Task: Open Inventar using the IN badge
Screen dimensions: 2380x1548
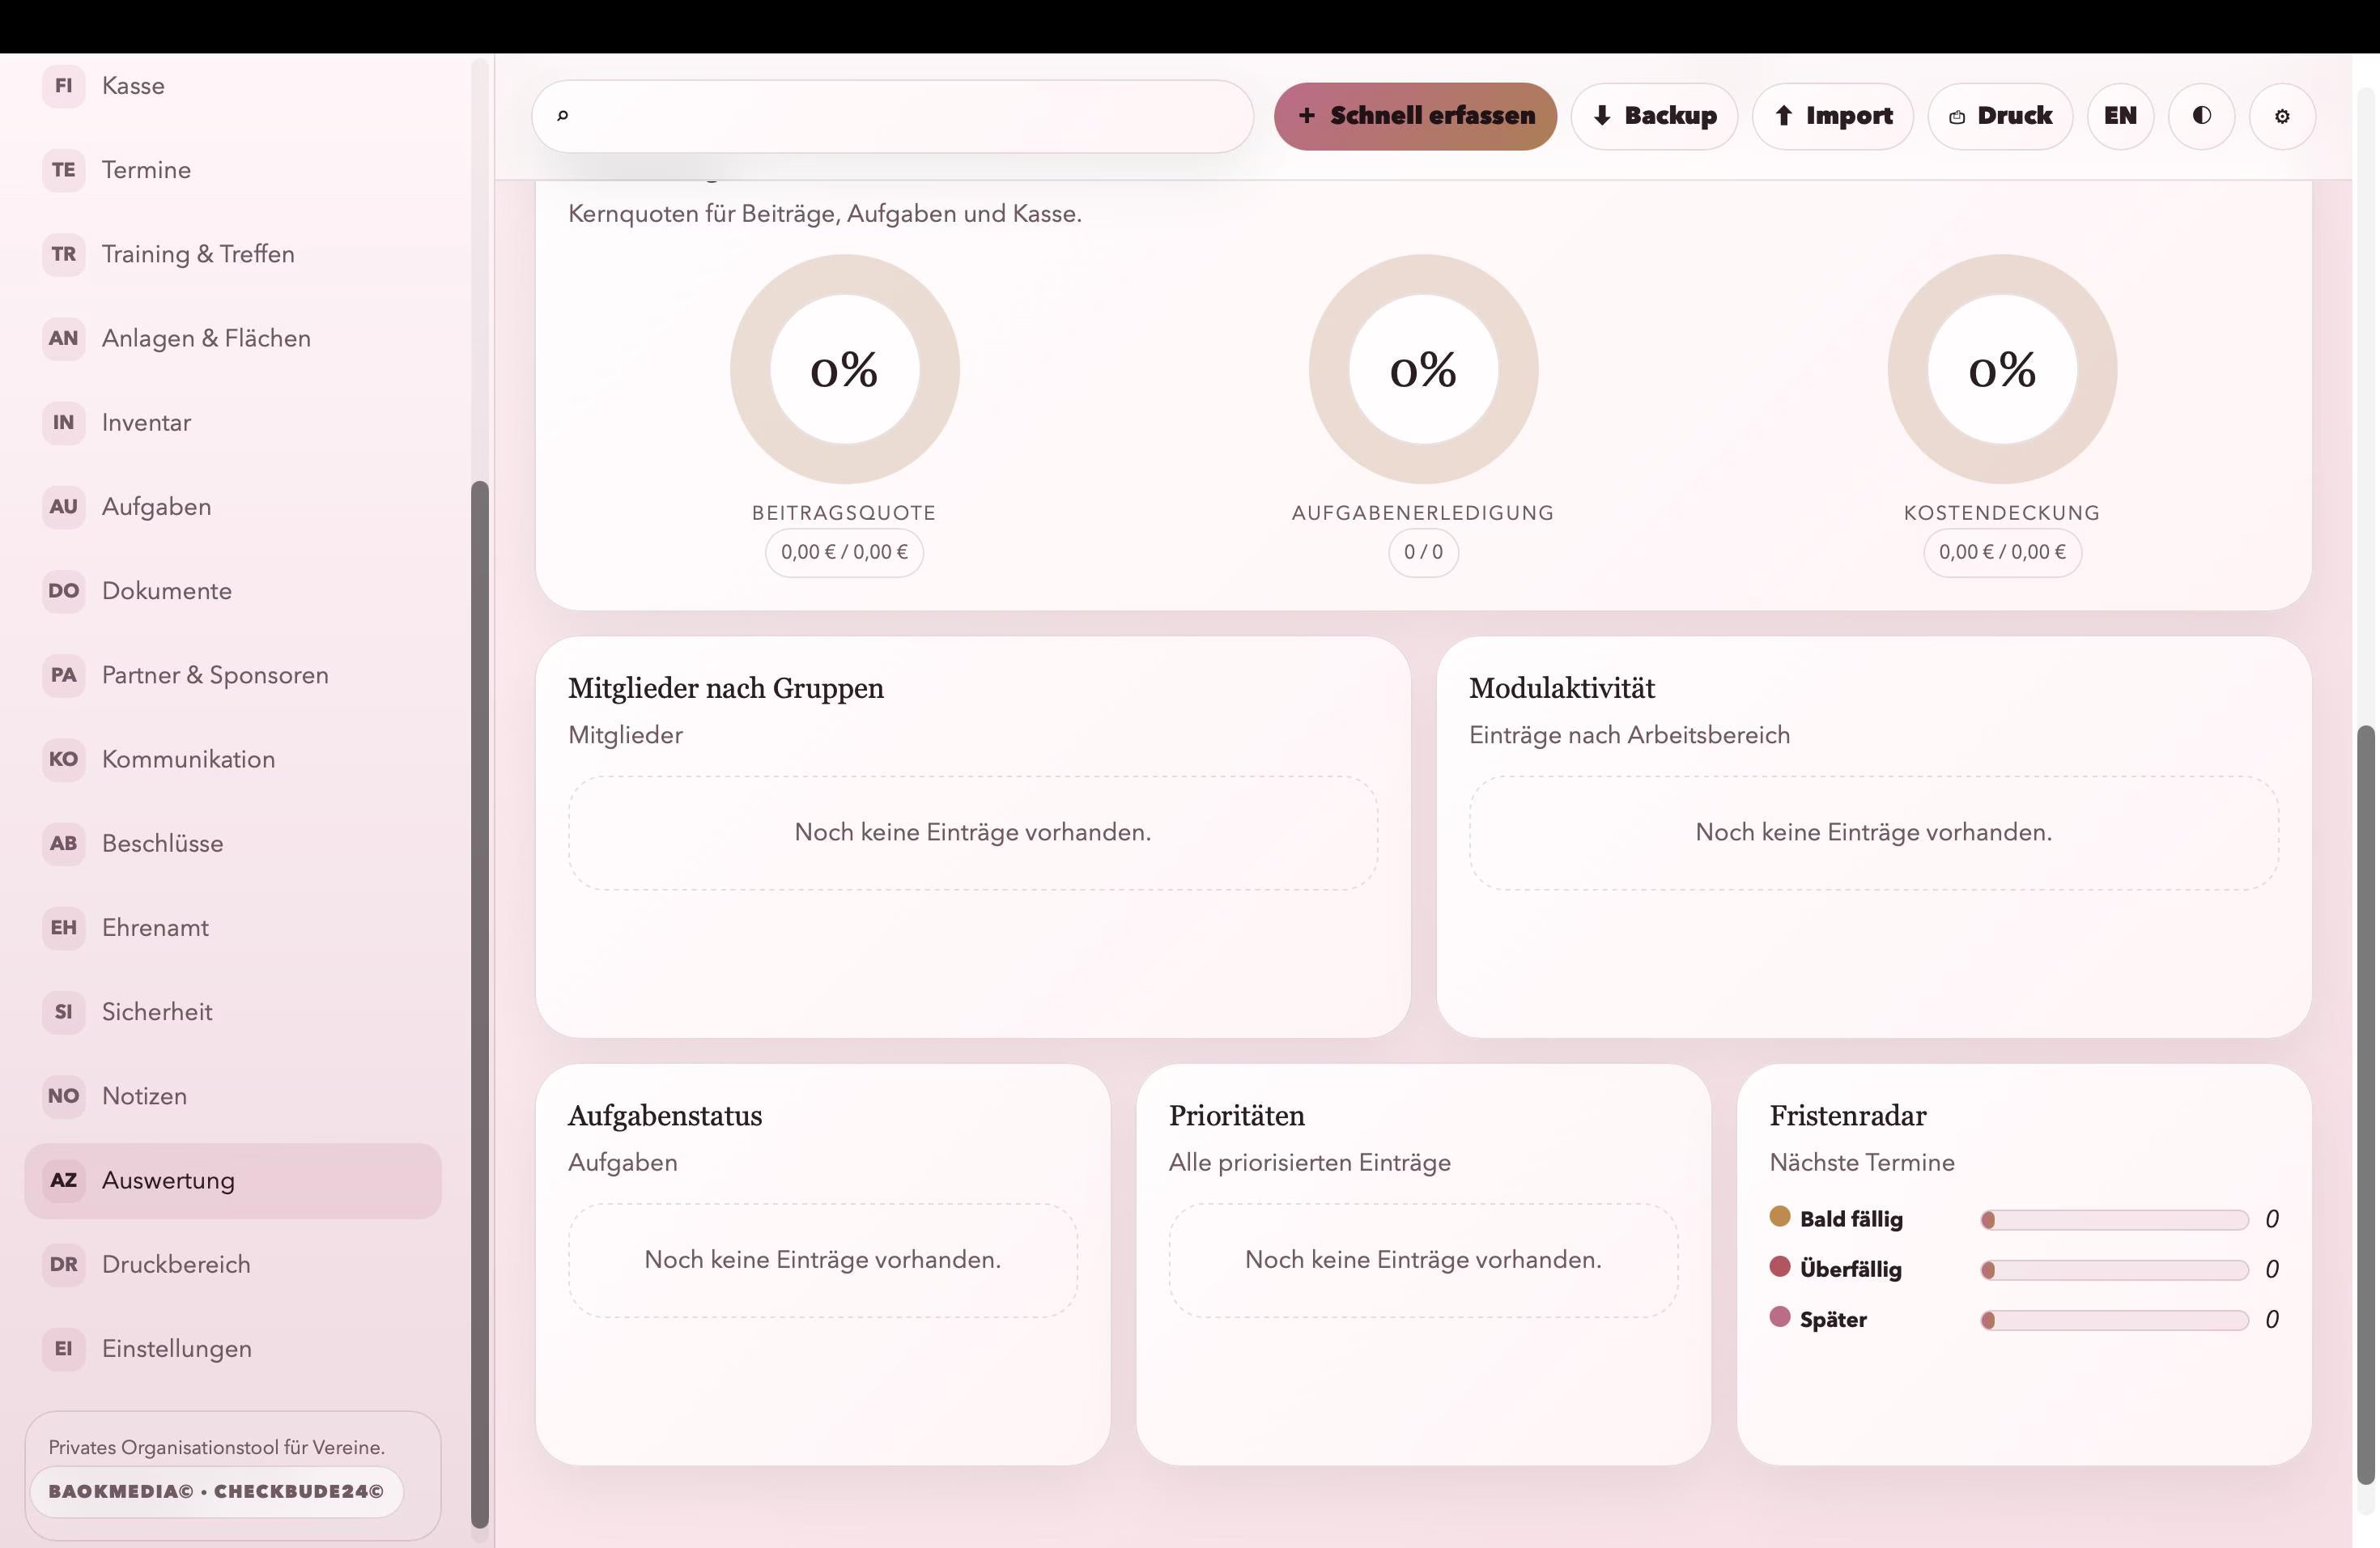Action: pos(63,422)
